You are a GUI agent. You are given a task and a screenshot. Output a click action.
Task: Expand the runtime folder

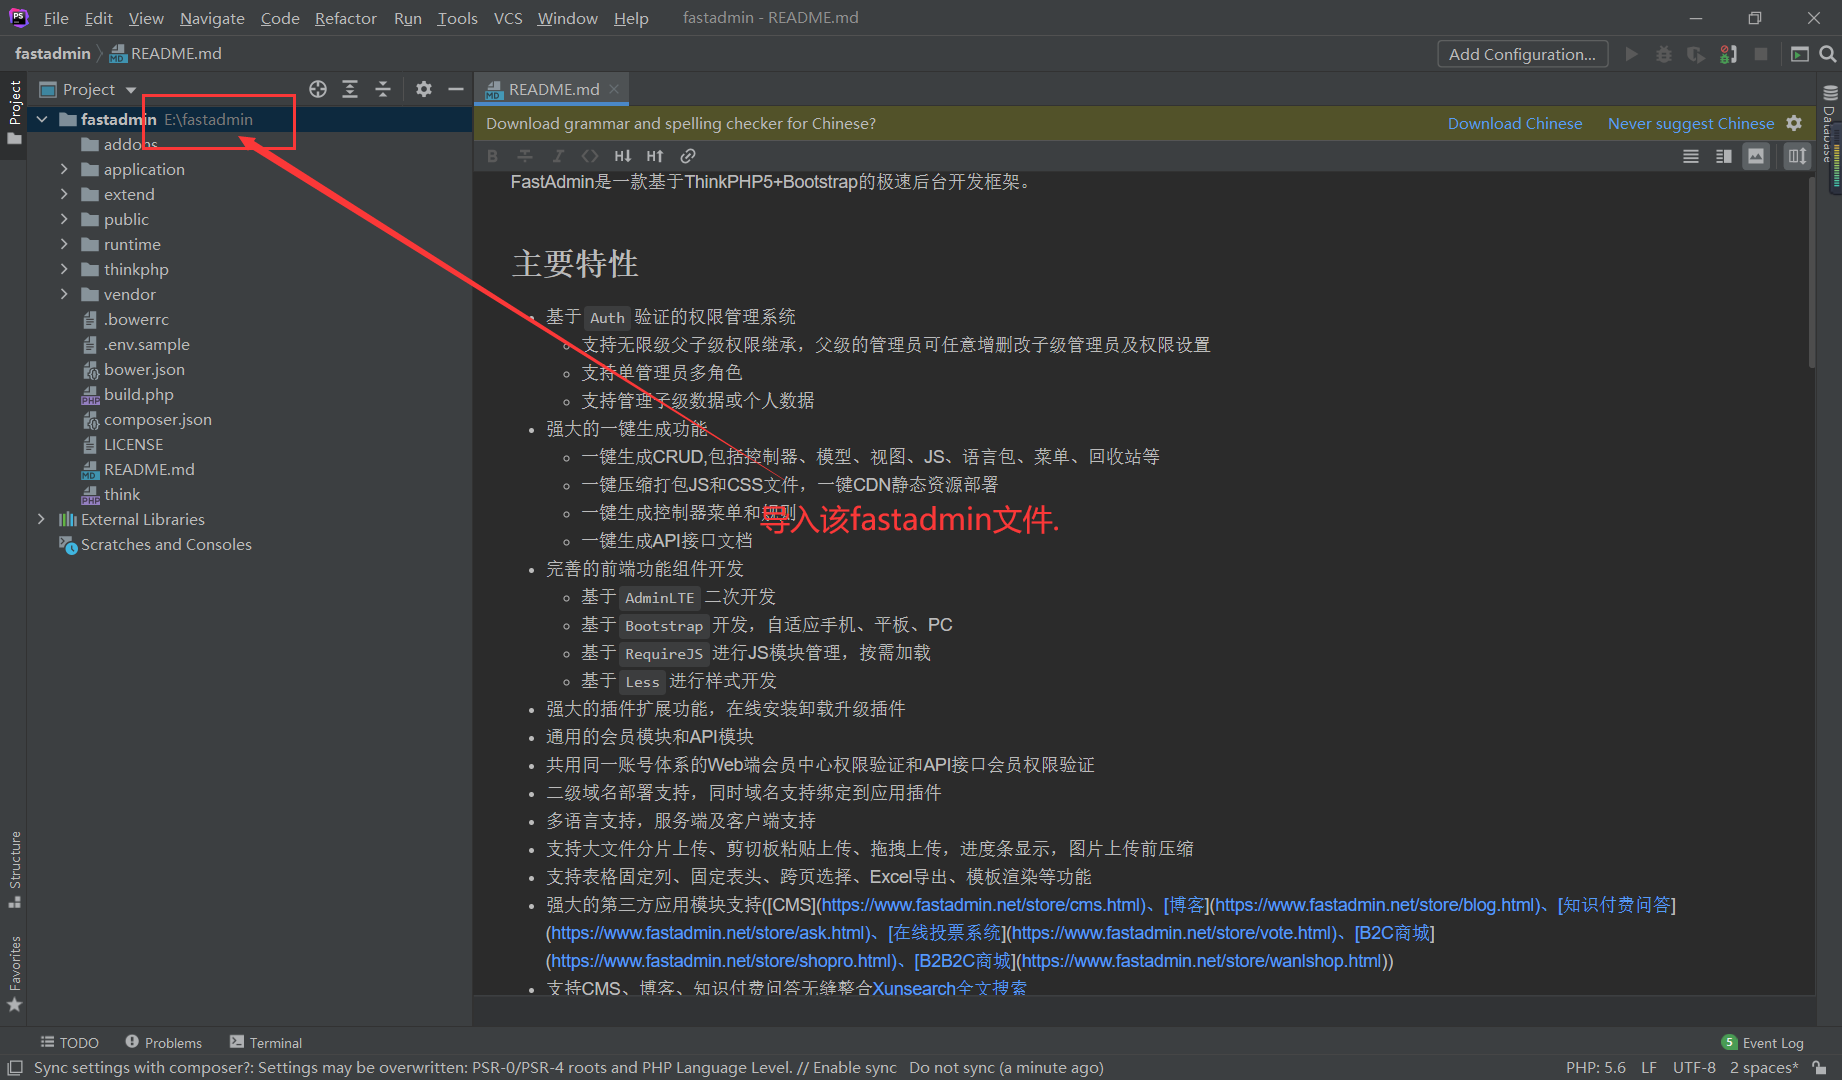click(x=64, y=244)
